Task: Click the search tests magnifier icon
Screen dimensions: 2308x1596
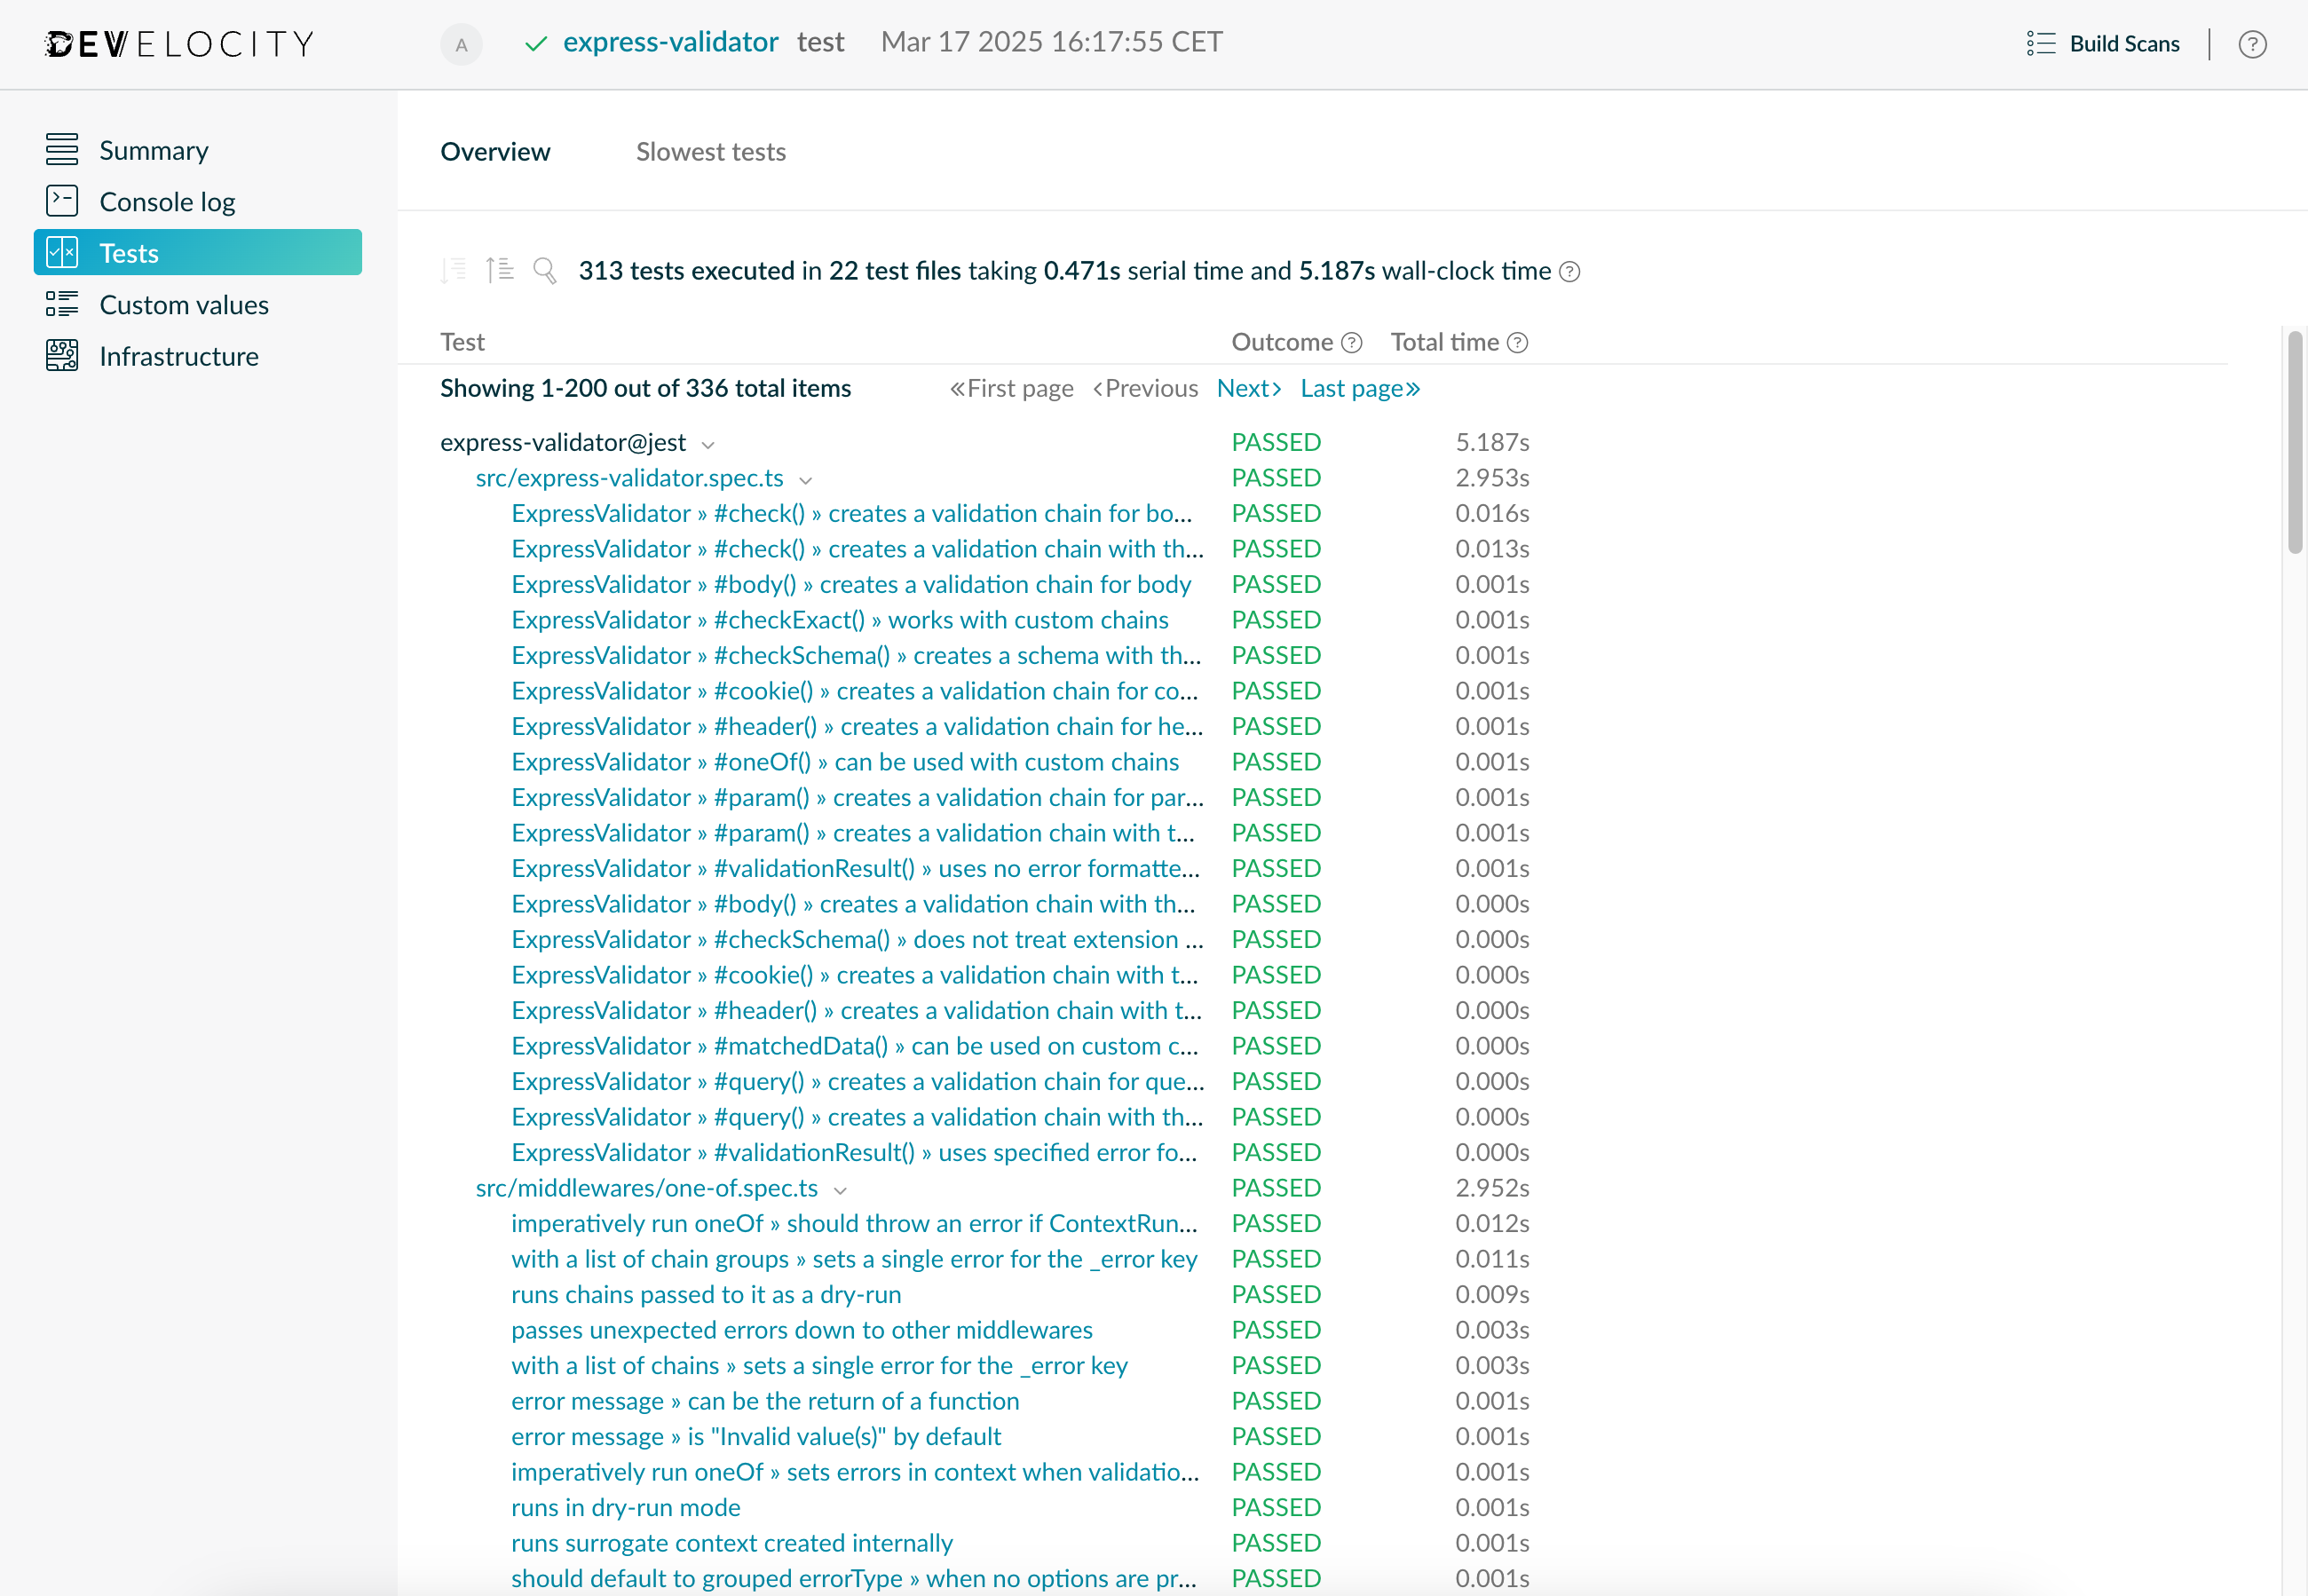Action: tap(545, 270)
